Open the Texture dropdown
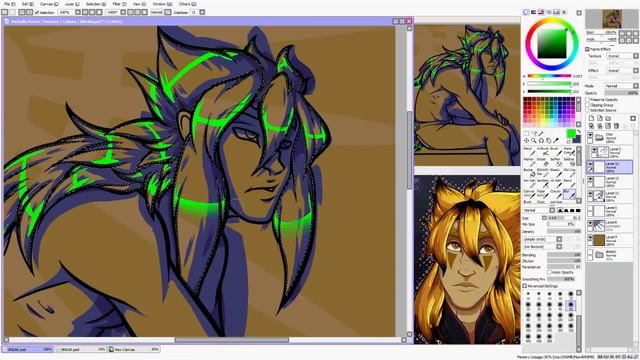This screenshot has height=360, width=640. (x=622, y=56)
